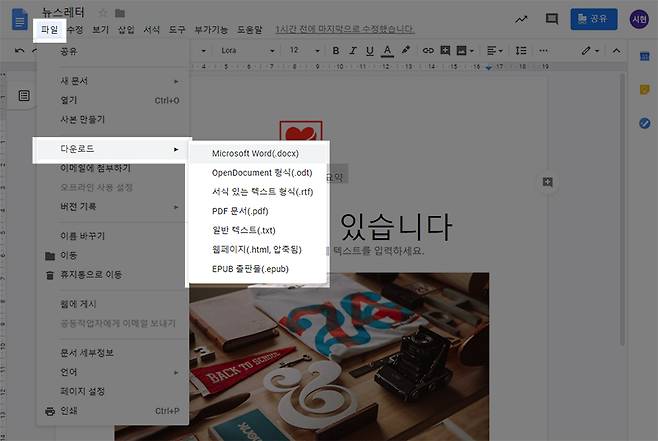Open the insert image dropdown
Screen dimensions: 658x441
click(465, 51)
